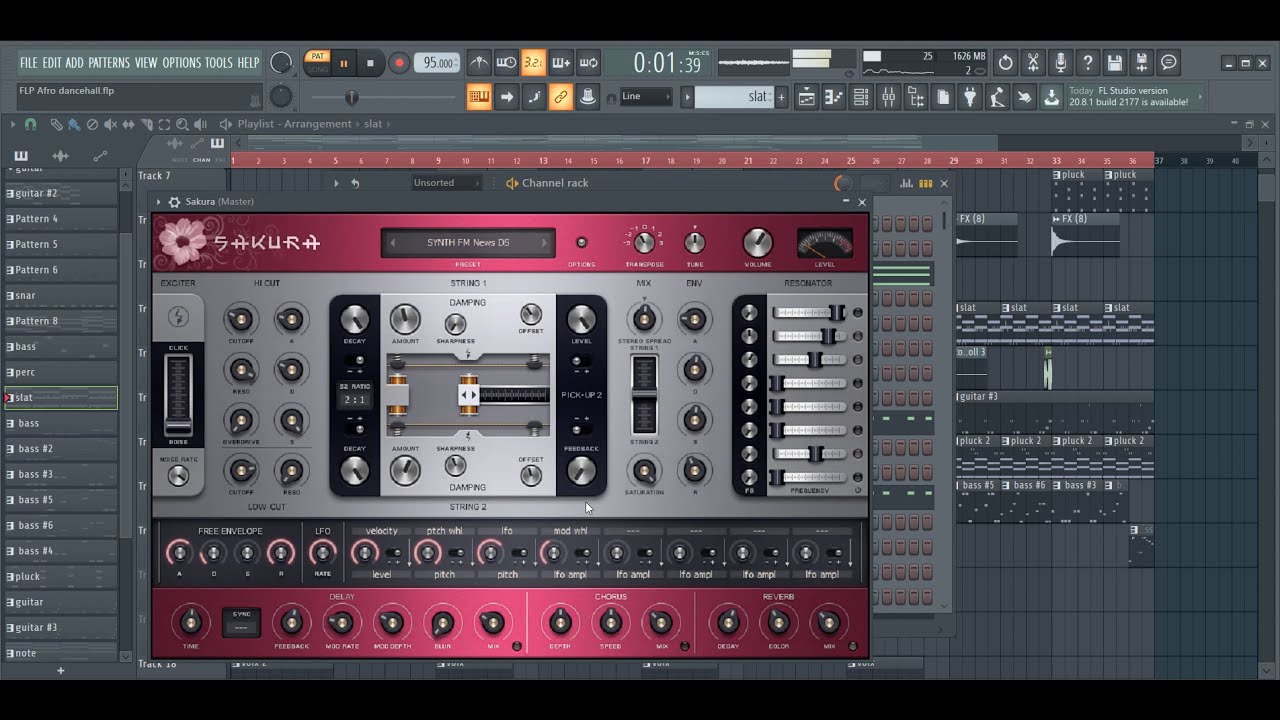The height and width of the screenshot is (720, 1280).
Task: Toggle blend recording overdub button
Action: click(x=561, y=63)
